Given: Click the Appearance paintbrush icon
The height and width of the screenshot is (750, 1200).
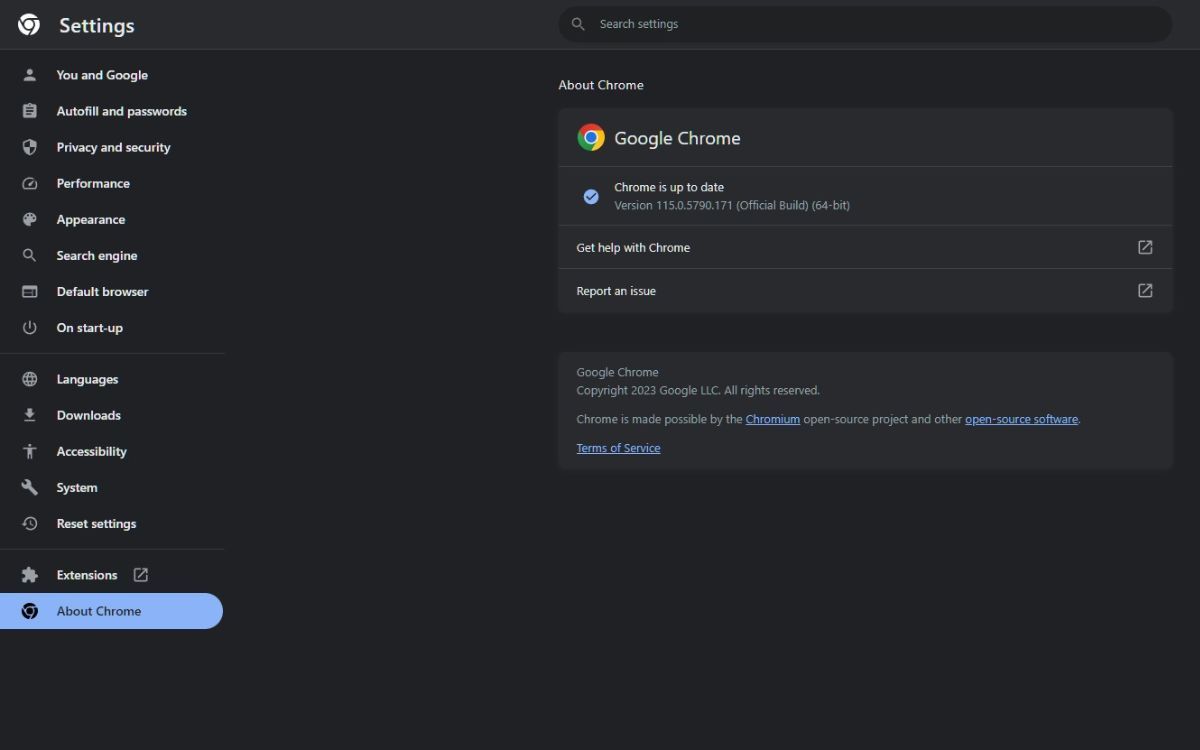Looking at the screenshot, I should click(x=29, y=219).
